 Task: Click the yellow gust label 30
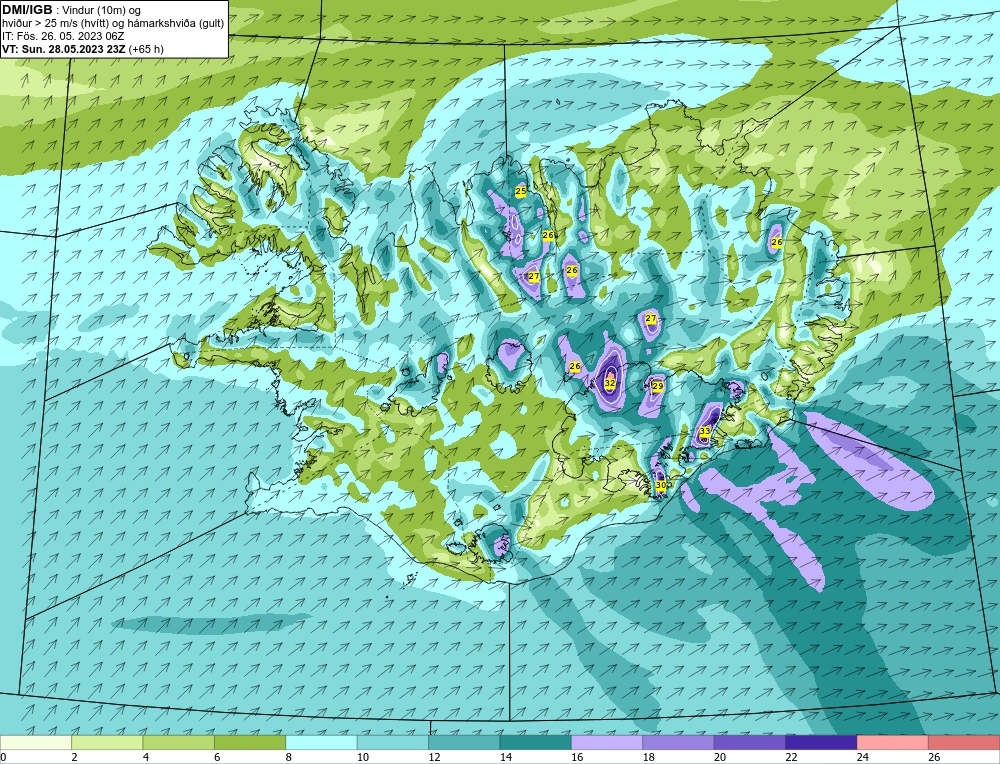click(x=661, y=485)
